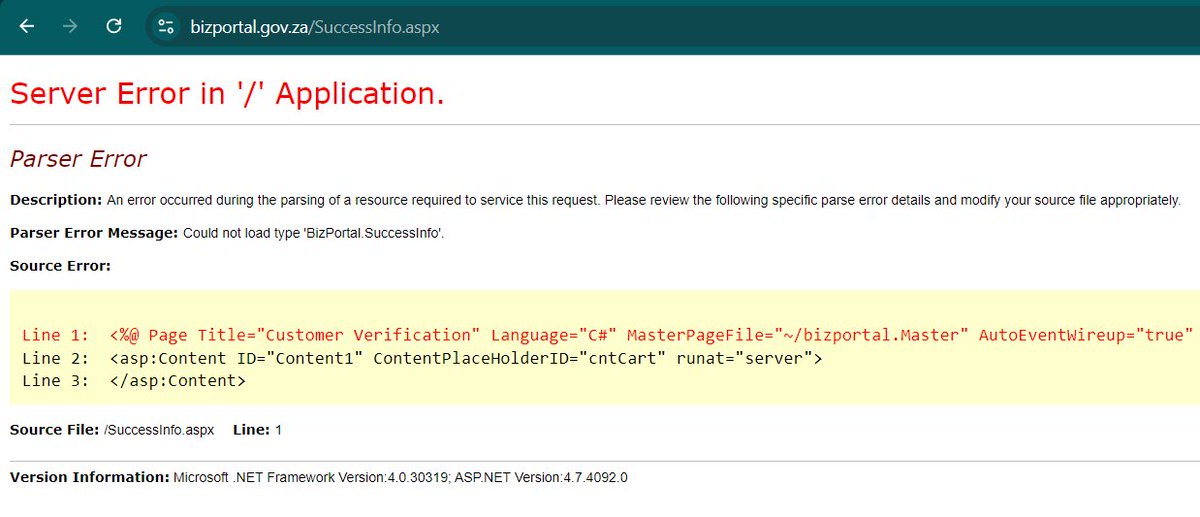Click the 'Parser Error' subheading
This screenshot has width=1200, height=517.
point(78,158)
